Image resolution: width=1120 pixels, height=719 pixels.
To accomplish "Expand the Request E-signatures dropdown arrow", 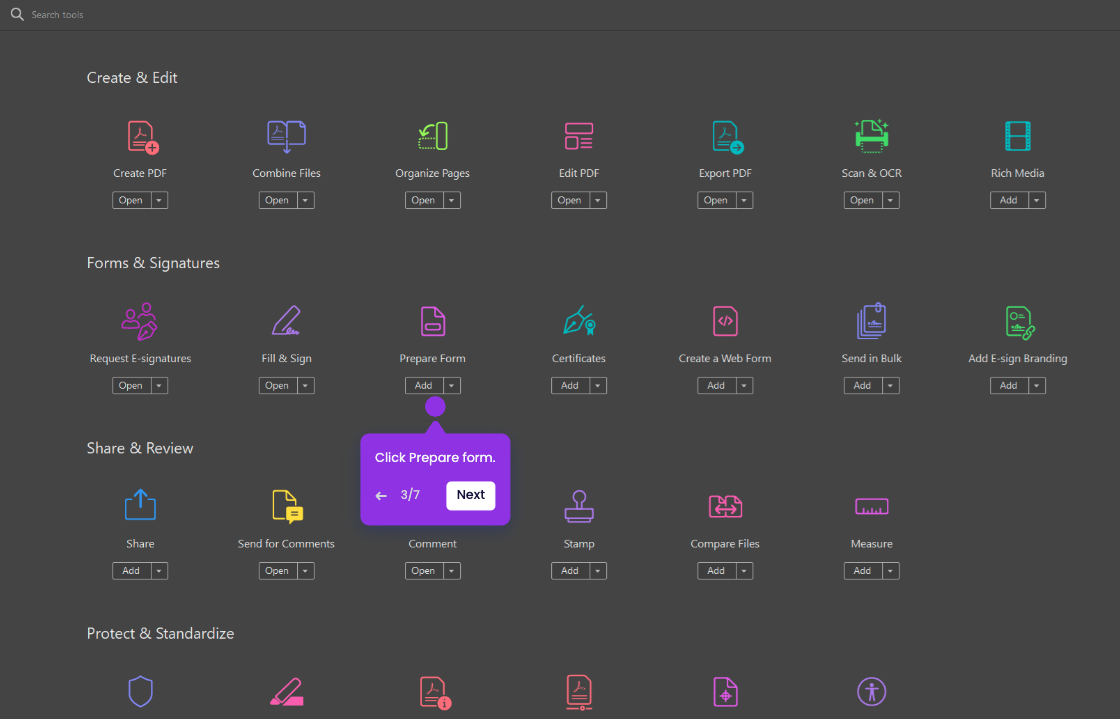I will (x=159, y=386).
